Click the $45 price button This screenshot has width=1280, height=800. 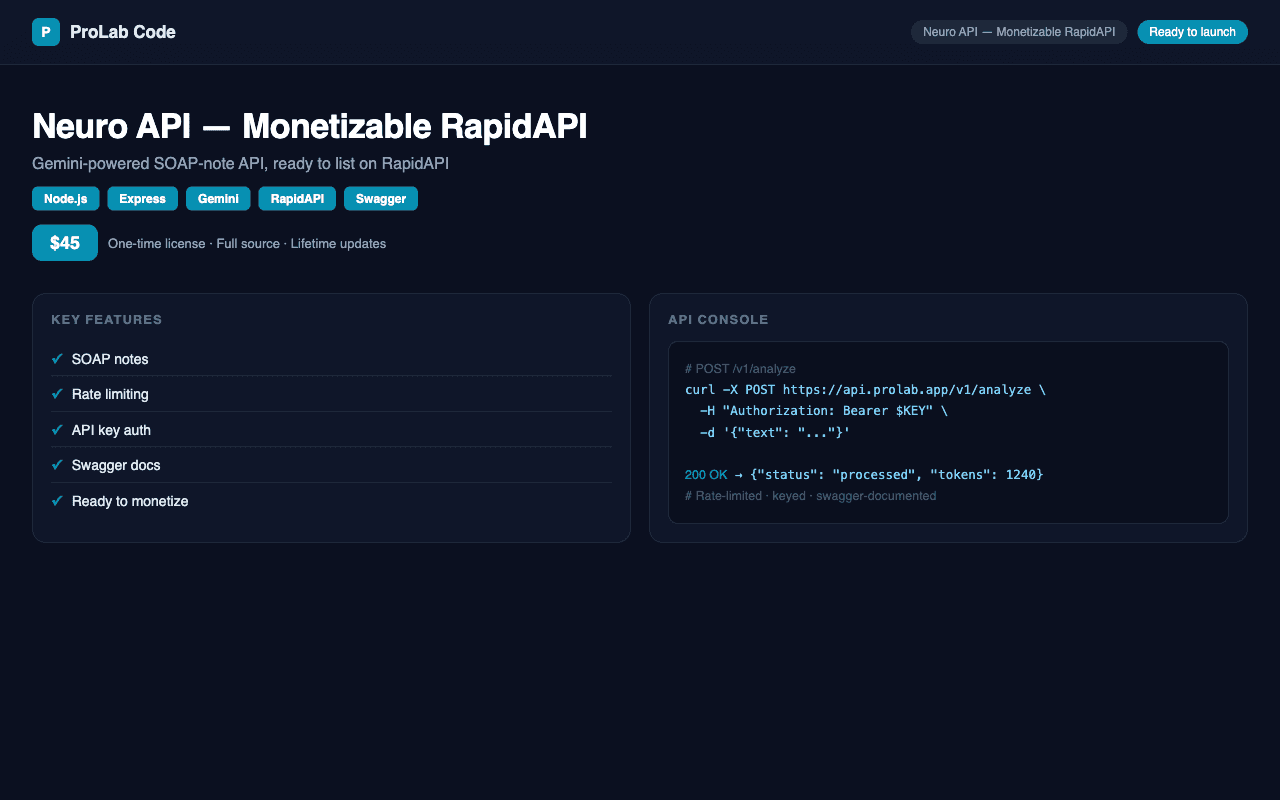coord(65,243)
